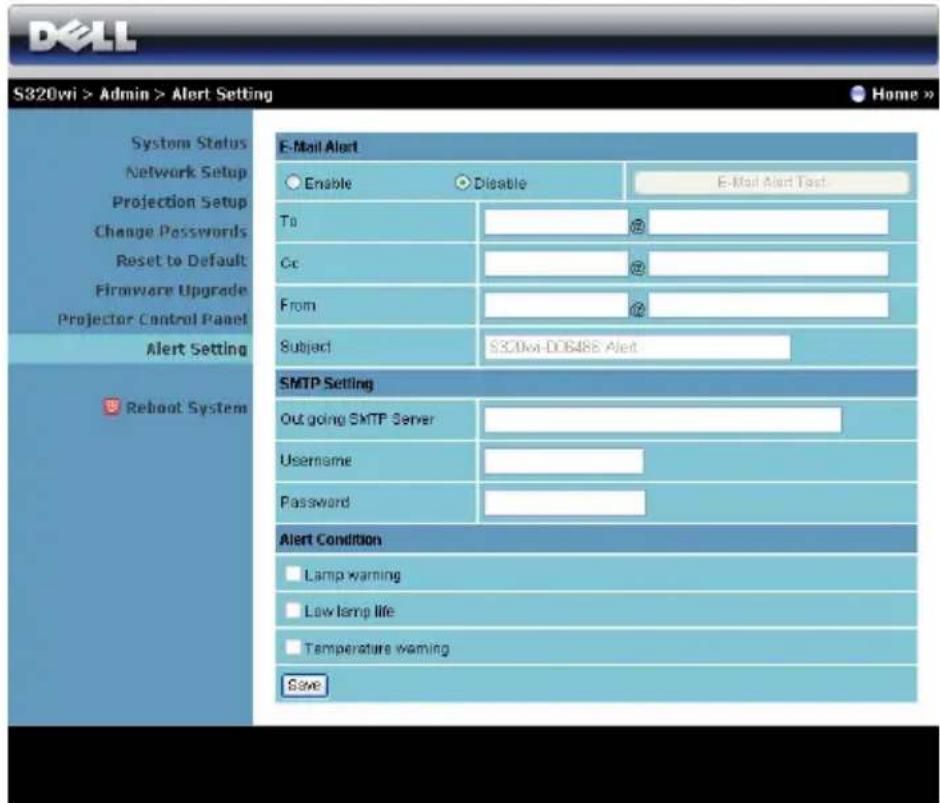Open Network Setup page
Screen dimensions: 940x803
click(186, 172)
